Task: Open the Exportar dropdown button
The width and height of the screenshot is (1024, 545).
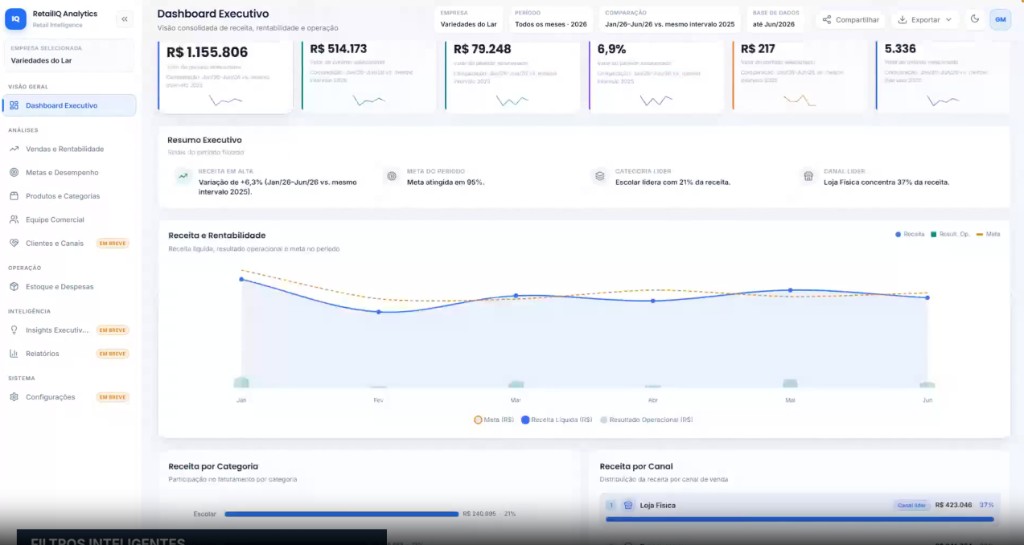Action: click(x=925, y=20)
